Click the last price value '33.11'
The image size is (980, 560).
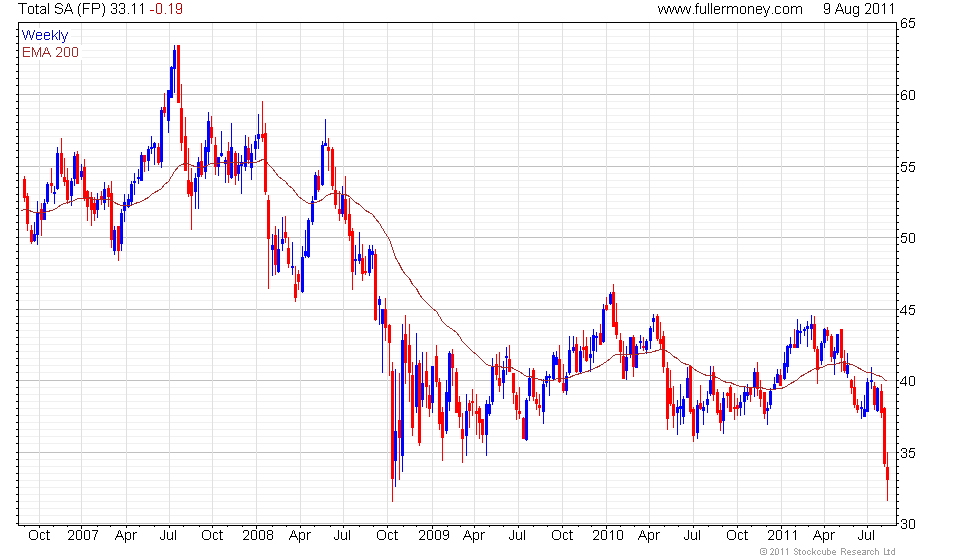[x=128, y=9]
